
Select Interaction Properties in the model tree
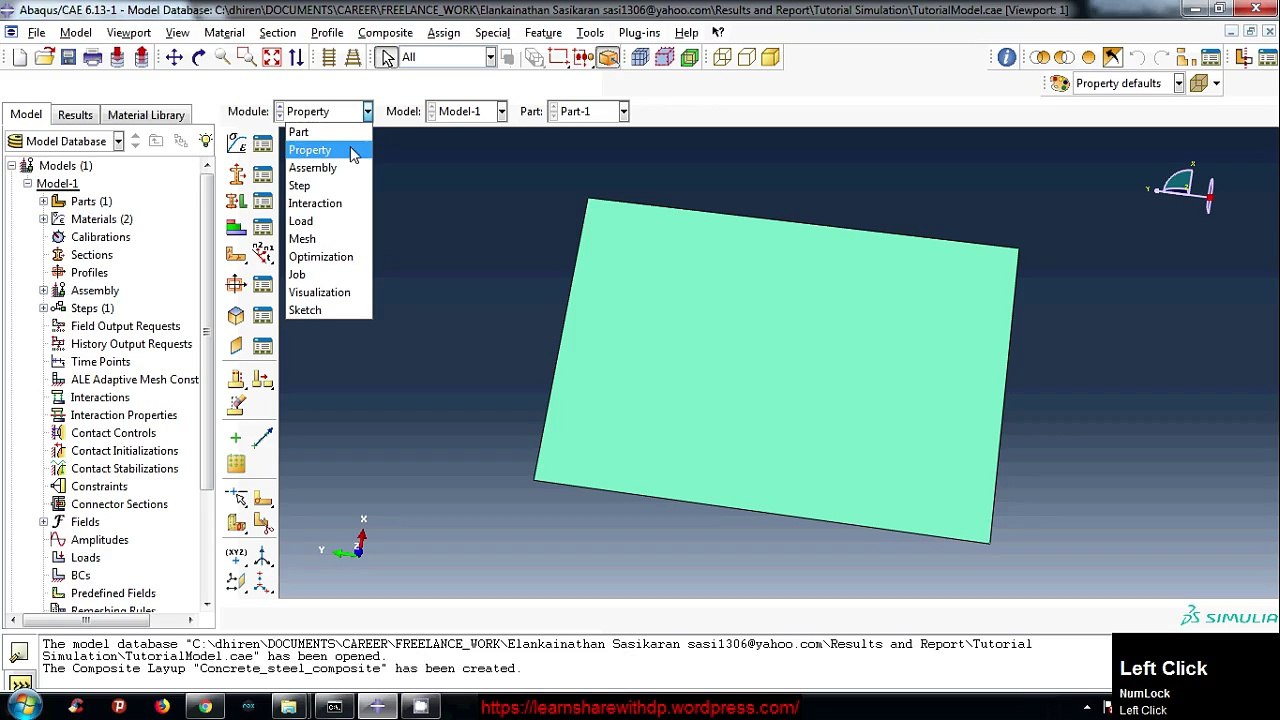tap(123, 415)
